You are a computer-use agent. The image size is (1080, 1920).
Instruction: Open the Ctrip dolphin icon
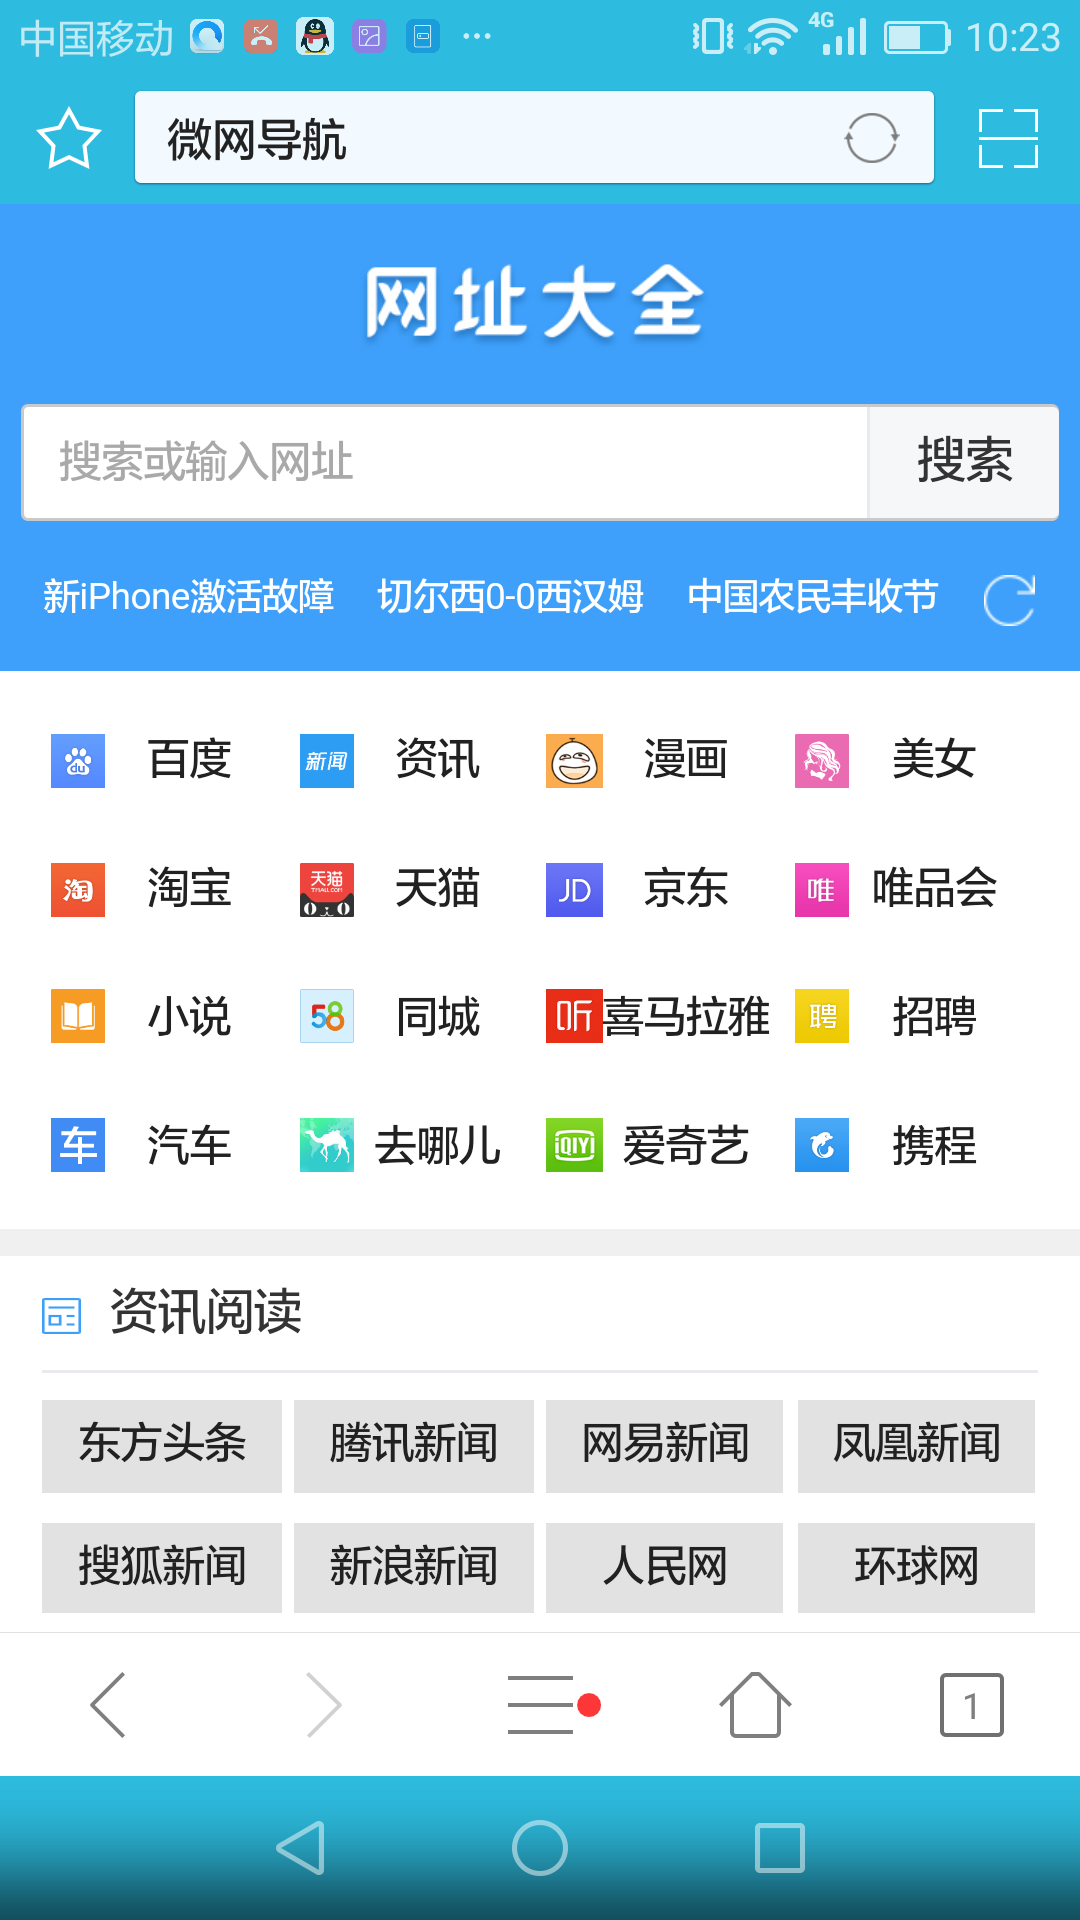tap(822, 1145)
